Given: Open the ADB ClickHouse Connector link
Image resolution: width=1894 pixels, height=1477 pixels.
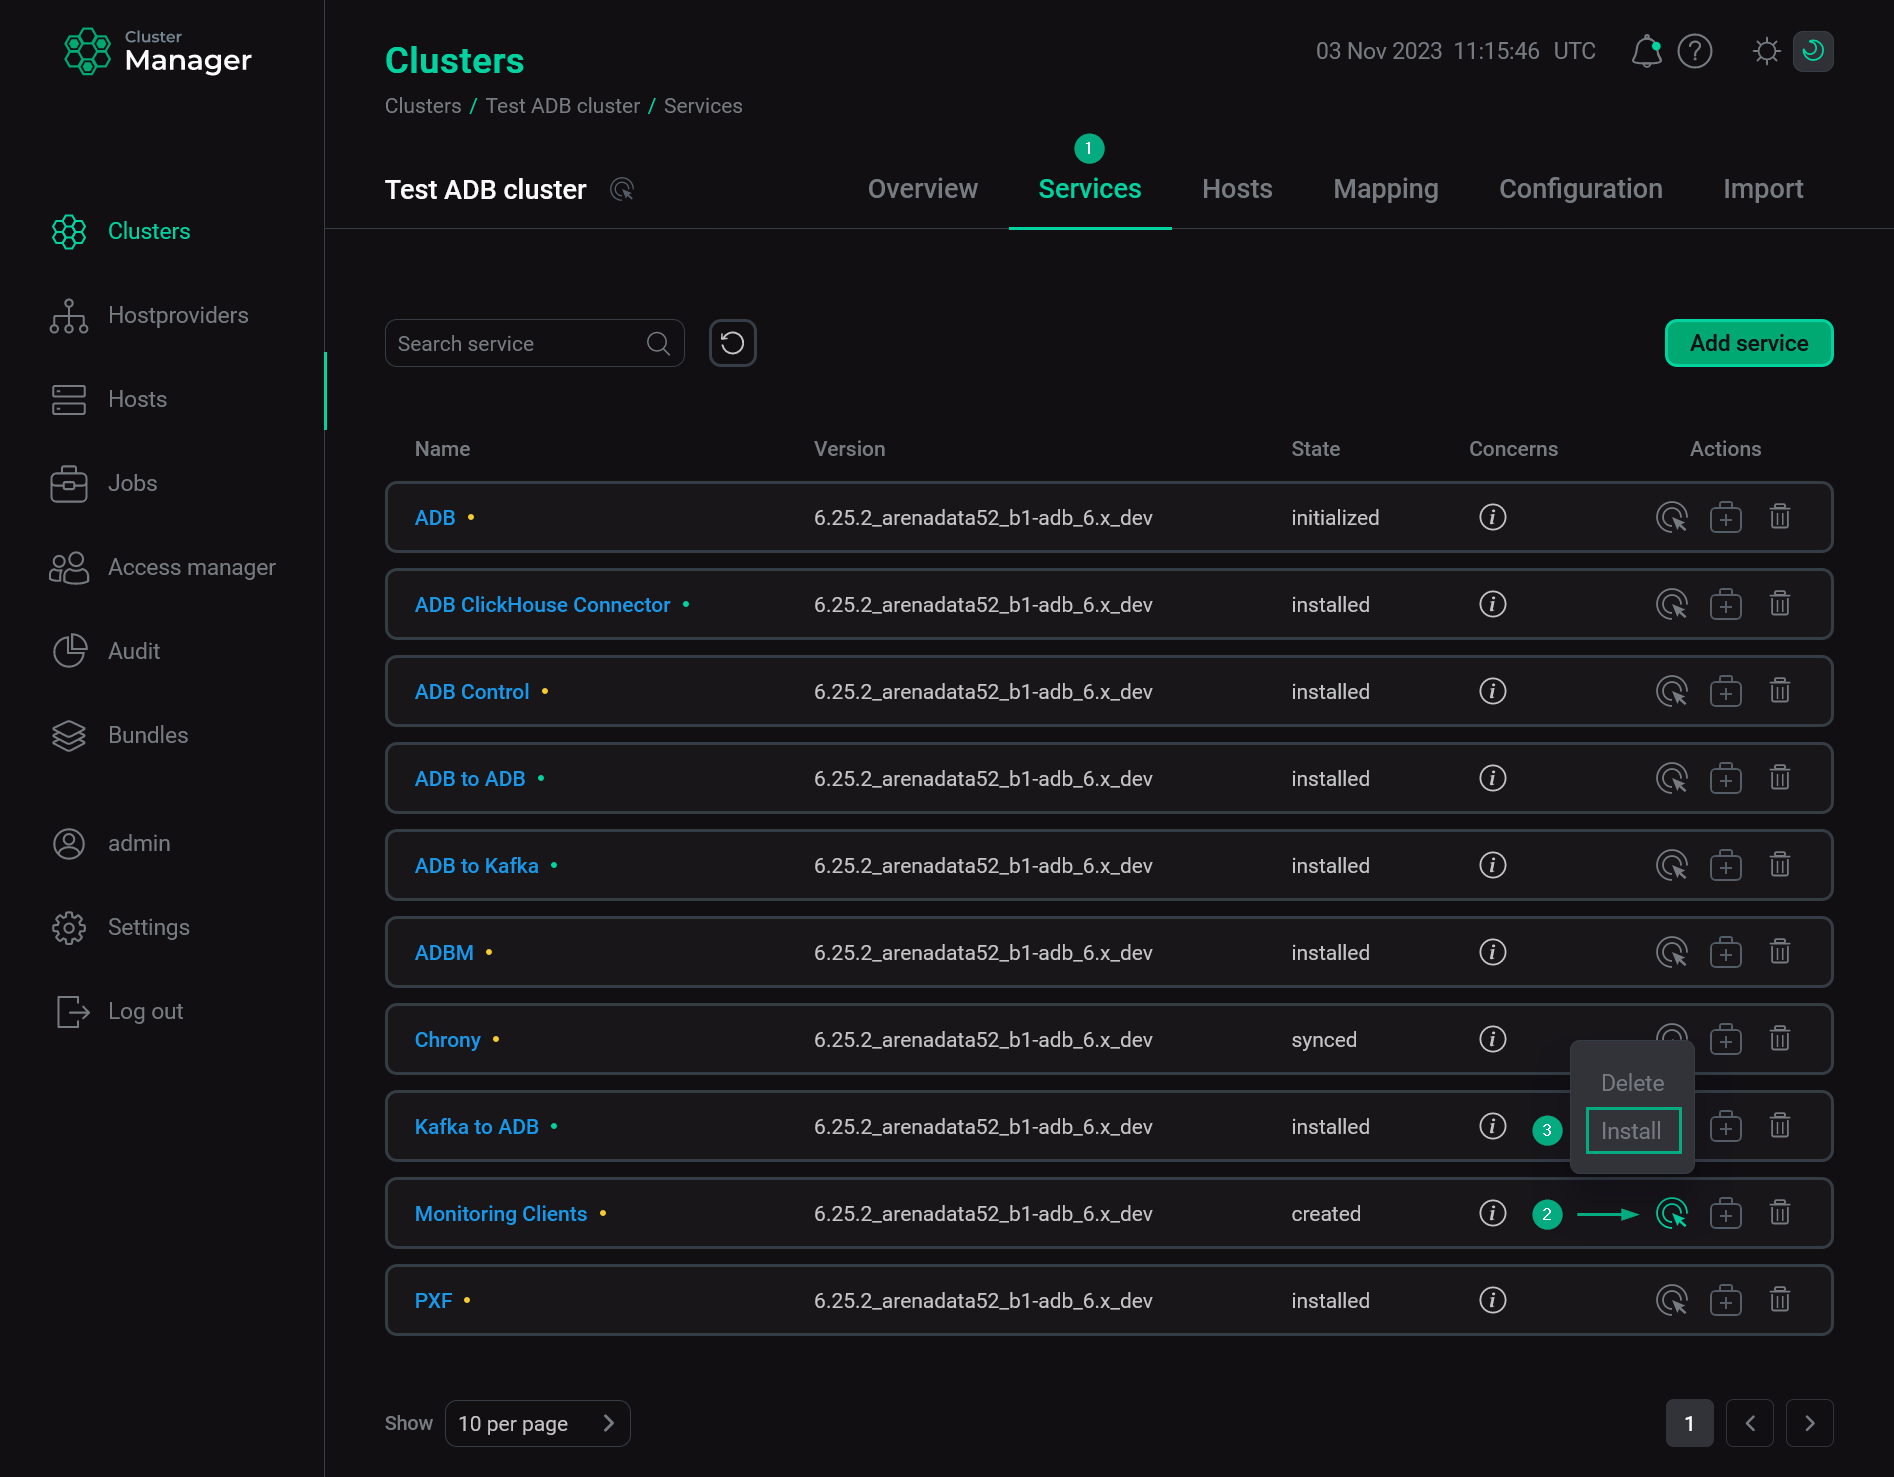Looking at the screenshot, I should (x=543, y=605).
